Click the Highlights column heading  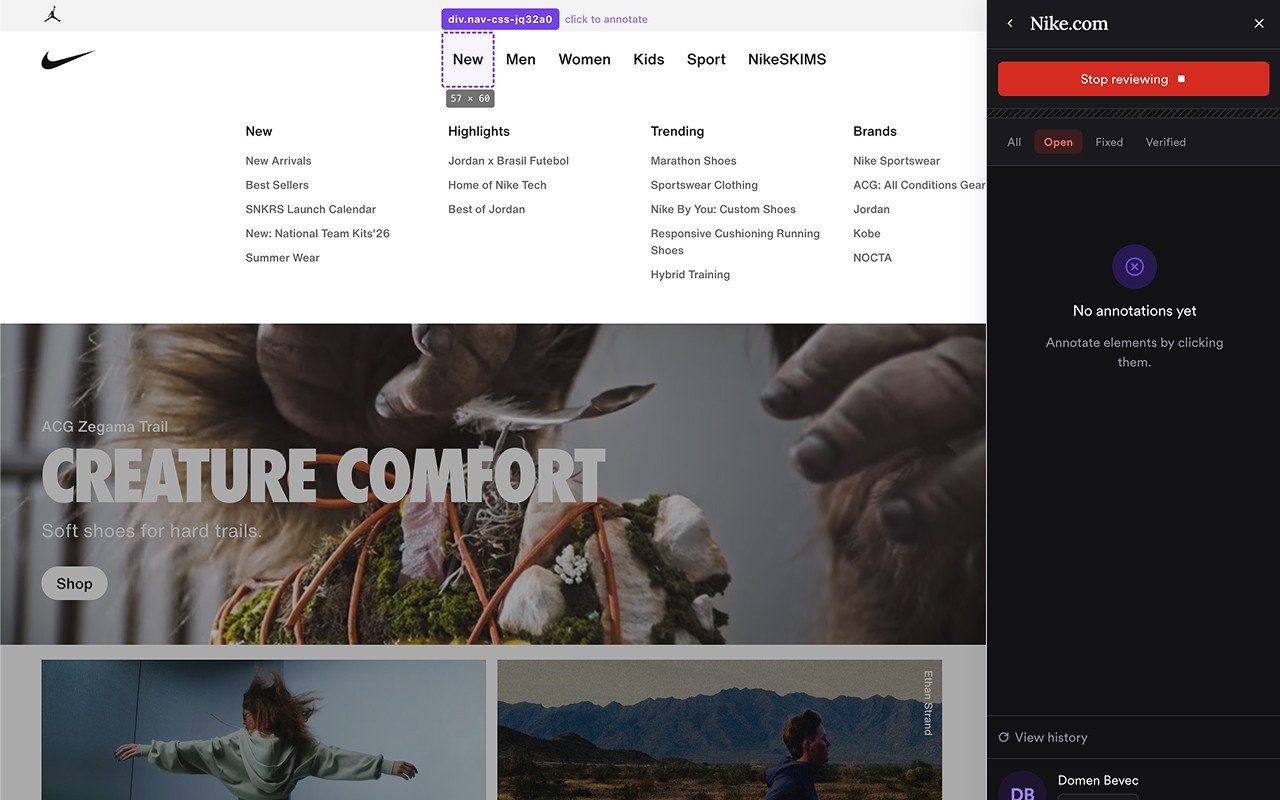479,131
